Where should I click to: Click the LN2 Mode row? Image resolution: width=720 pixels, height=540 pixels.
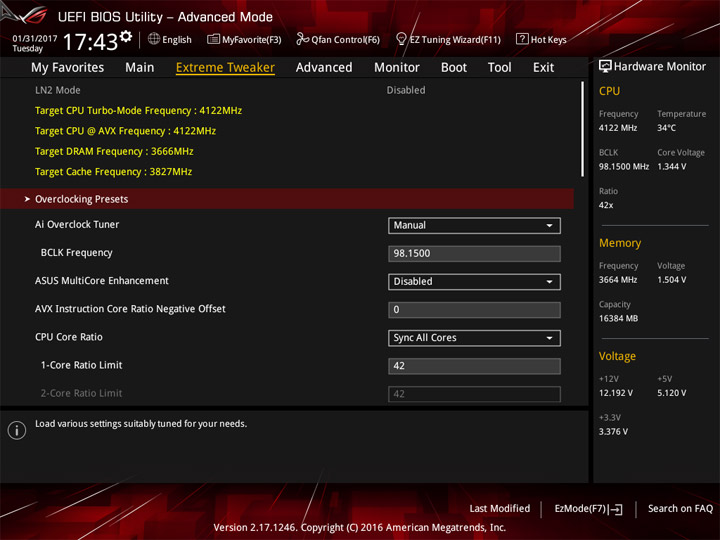(x=287, y=90)
